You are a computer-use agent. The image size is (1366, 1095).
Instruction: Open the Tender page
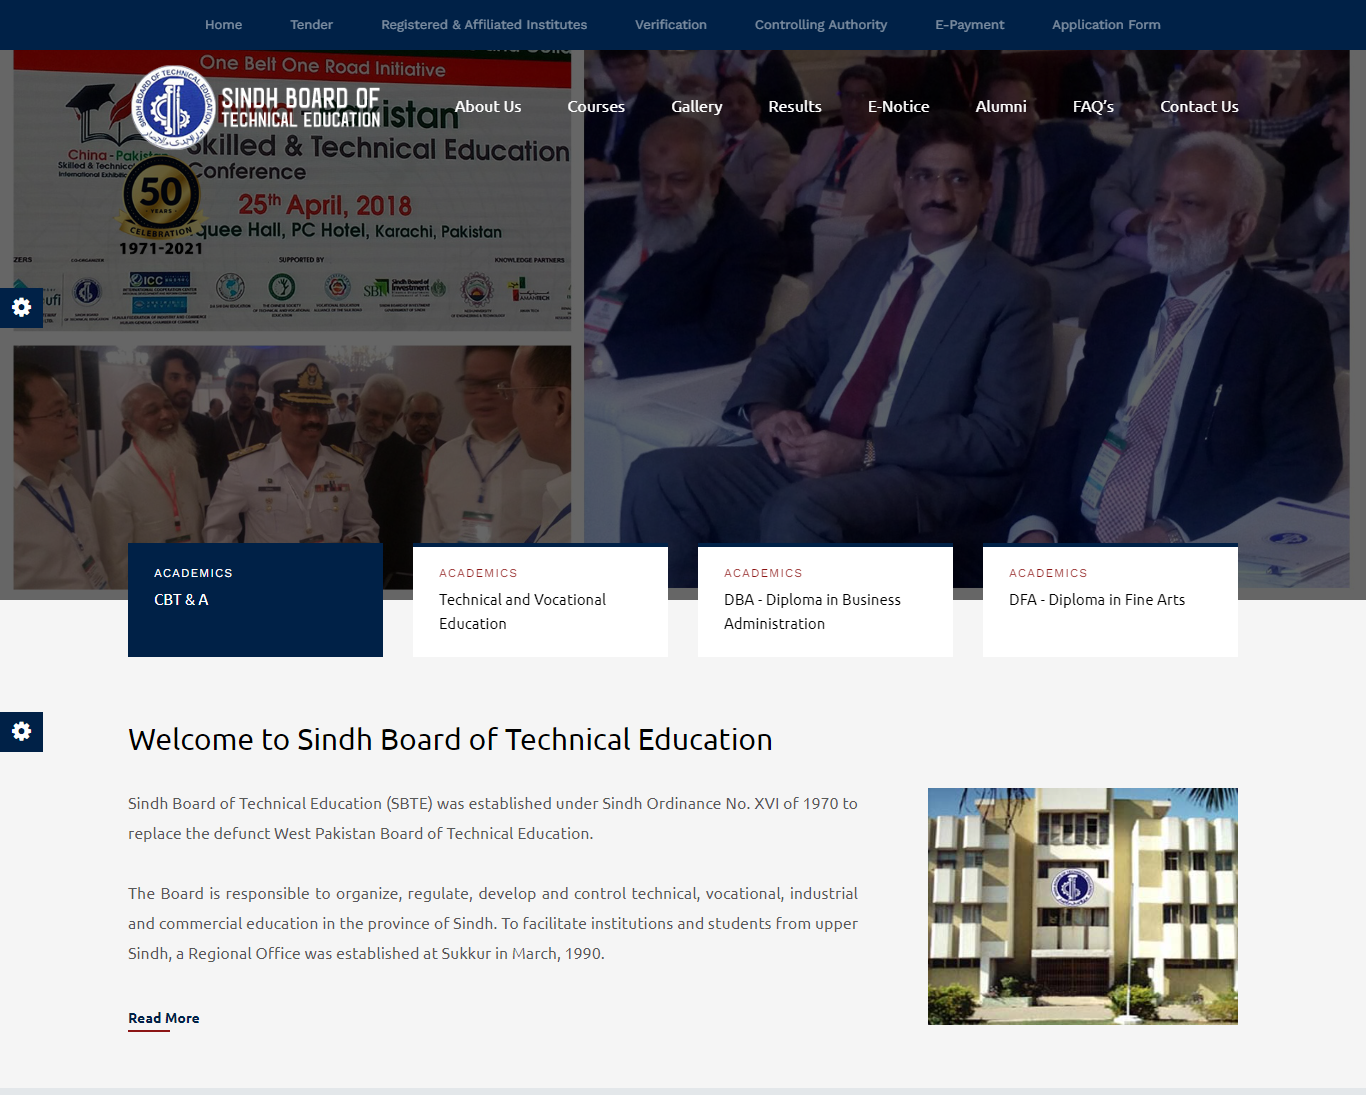point(311,25)
